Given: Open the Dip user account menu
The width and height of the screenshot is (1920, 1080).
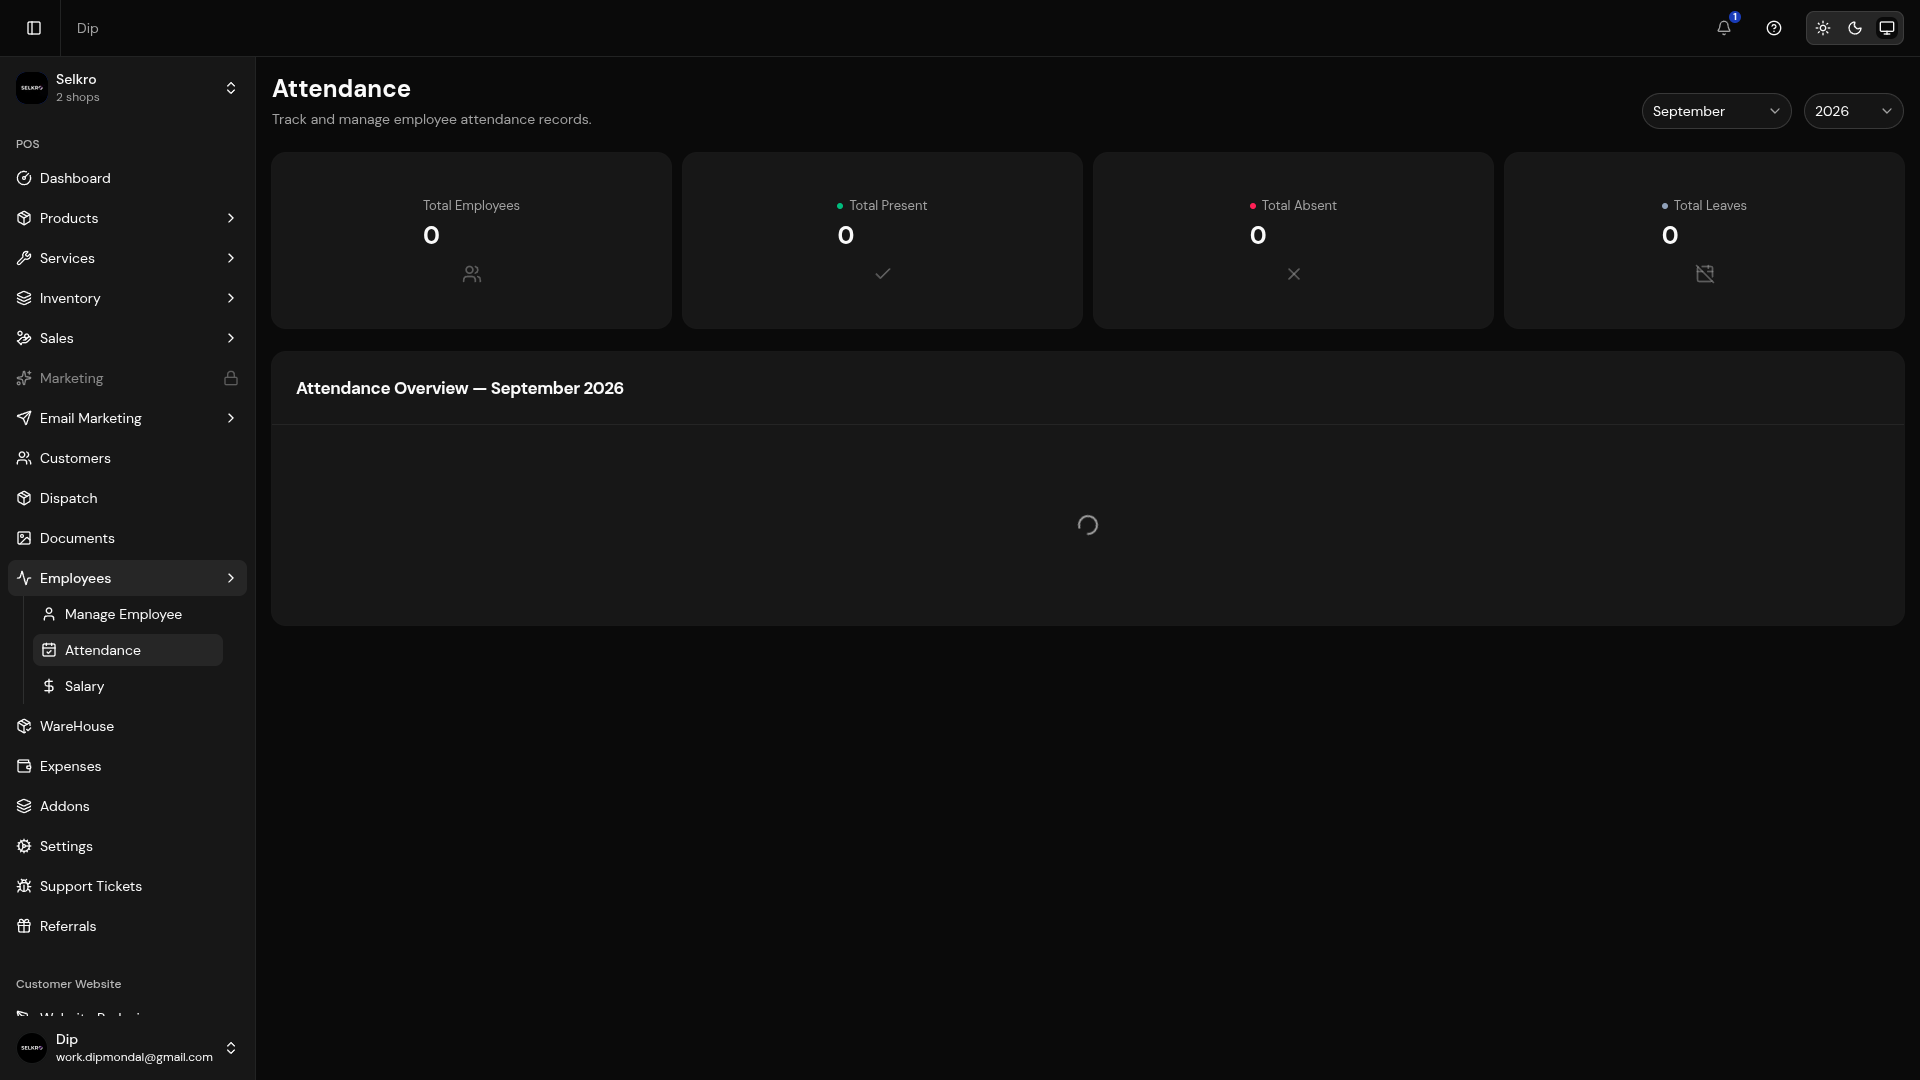Looking at the screenshot, I should [127, 1048].
